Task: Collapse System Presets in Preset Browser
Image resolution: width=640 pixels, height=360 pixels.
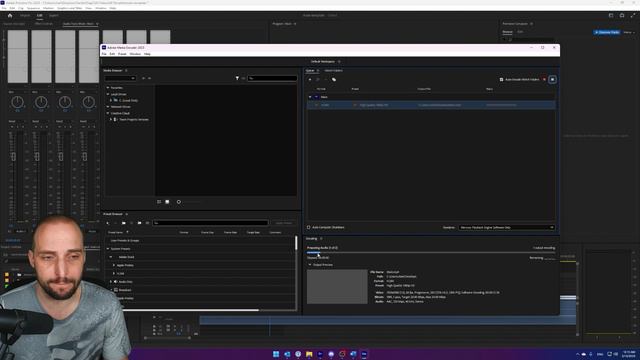Action: pyautogui.click(x=108, y=249)
